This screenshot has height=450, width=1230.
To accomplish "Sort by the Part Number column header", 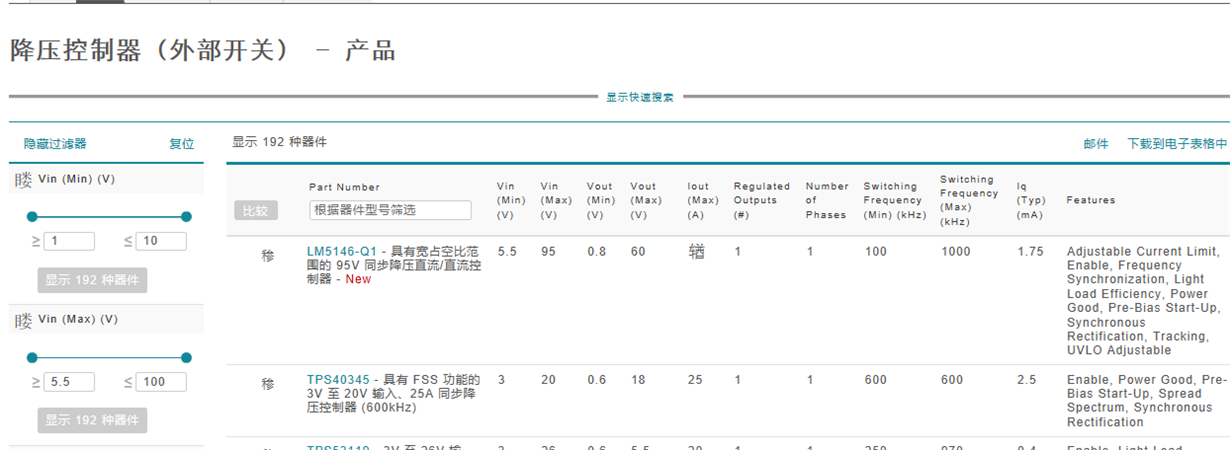I will point(344,187).
